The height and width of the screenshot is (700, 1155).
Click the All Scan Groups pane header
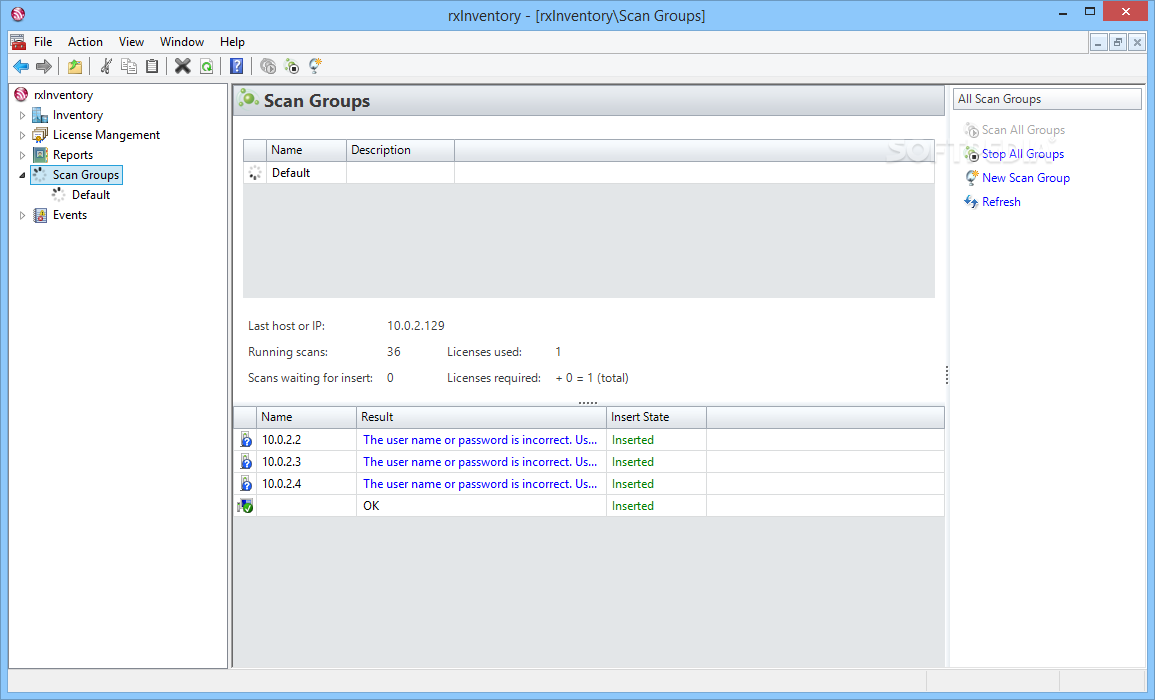point(1047,99)
